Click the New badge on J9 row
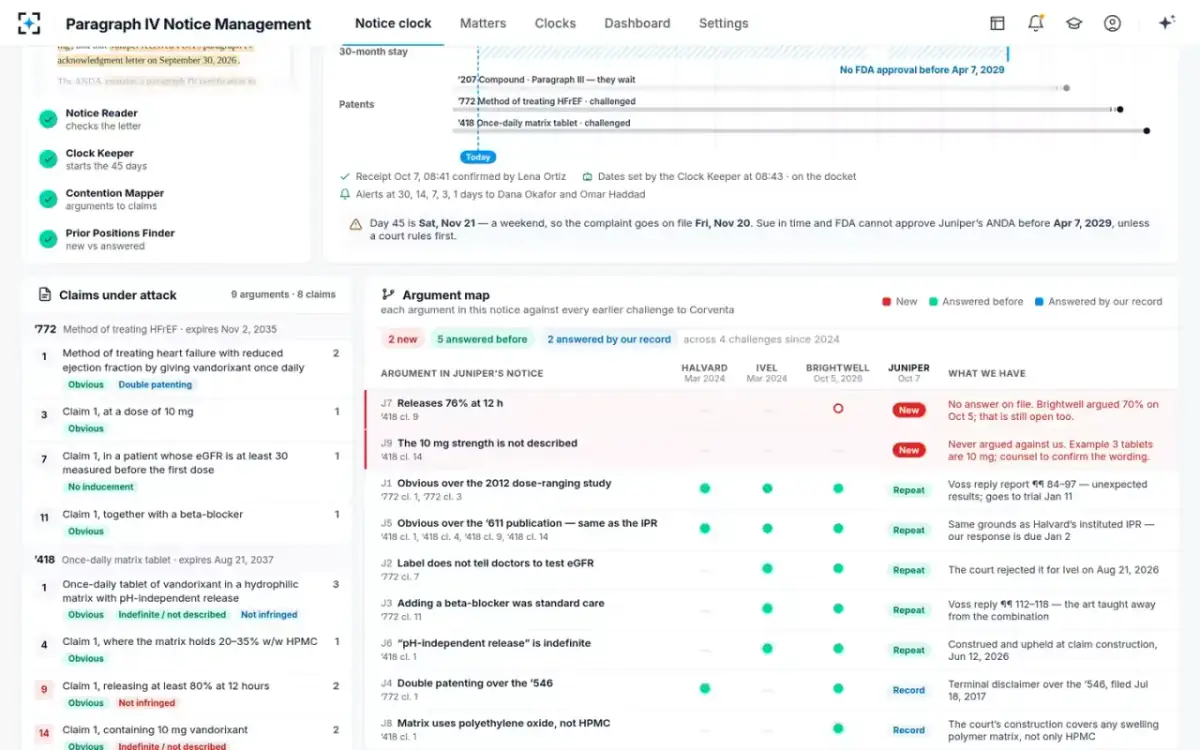Viewport: 1200px width, 750px height. [909, 450]
